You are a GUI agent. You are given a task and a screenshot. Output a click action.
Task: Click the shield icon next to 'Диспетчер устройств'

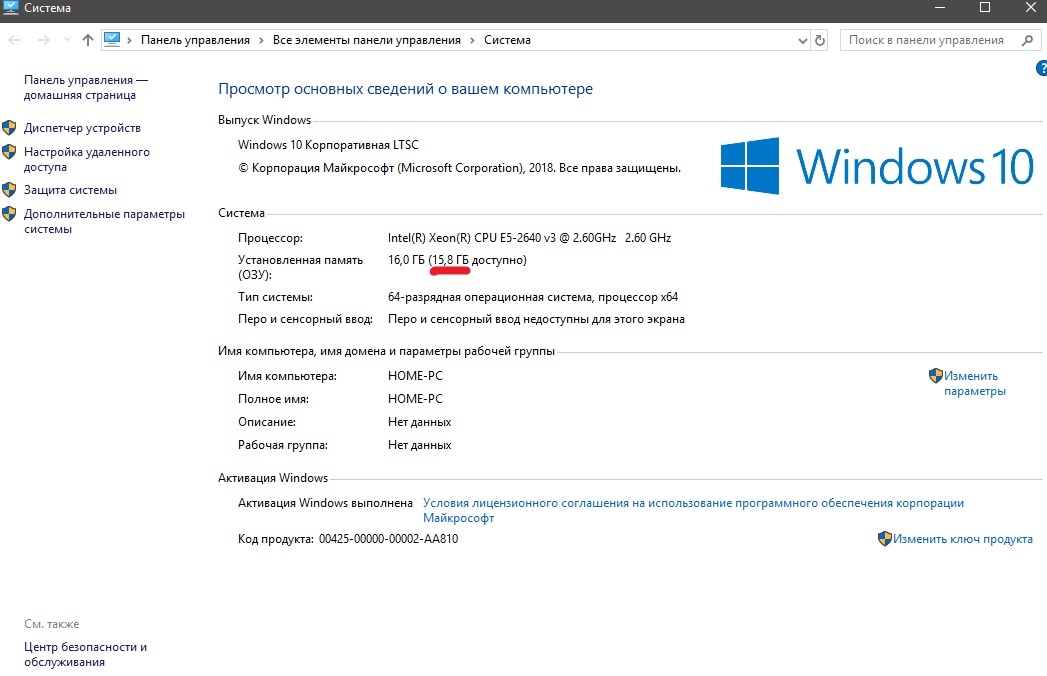click(x=9, y=127)
